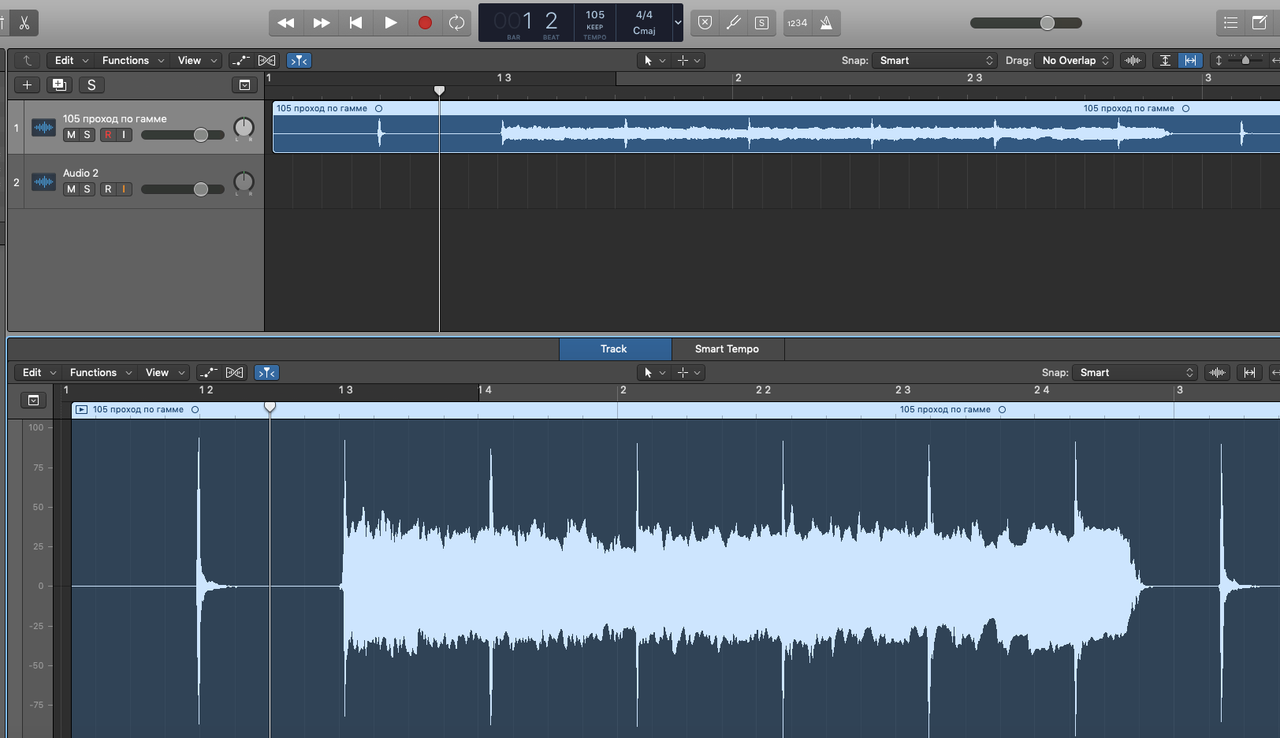Open the audio editor Edit menu
This screenshot has height=738, width=1280.
39,372
